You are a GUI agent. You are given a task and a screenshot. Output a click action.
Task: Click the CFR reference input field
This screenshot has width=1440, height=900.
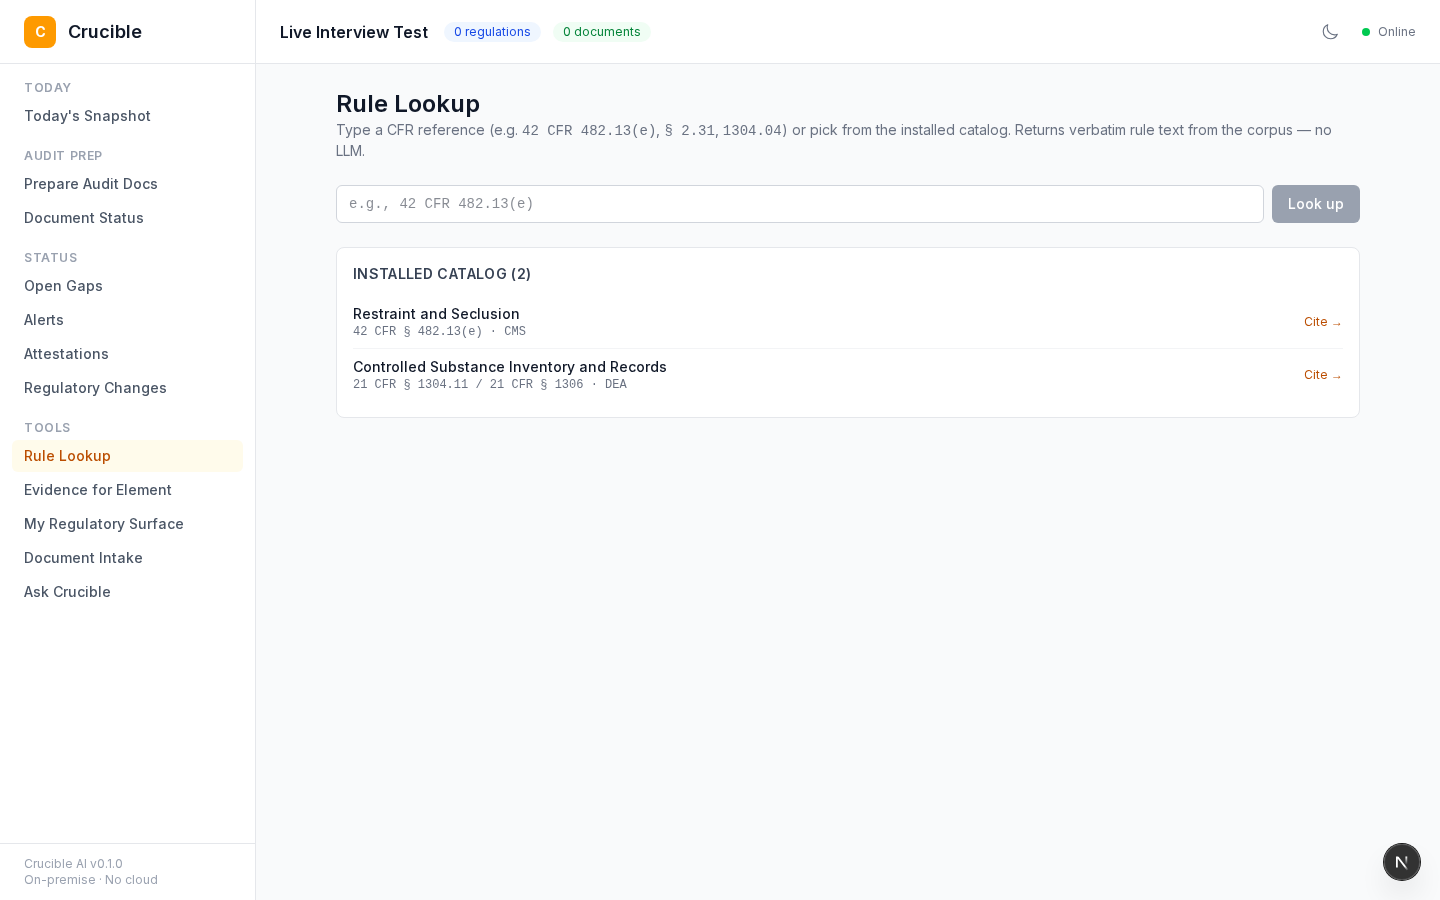pyautogui.click(x=799, y=204)
